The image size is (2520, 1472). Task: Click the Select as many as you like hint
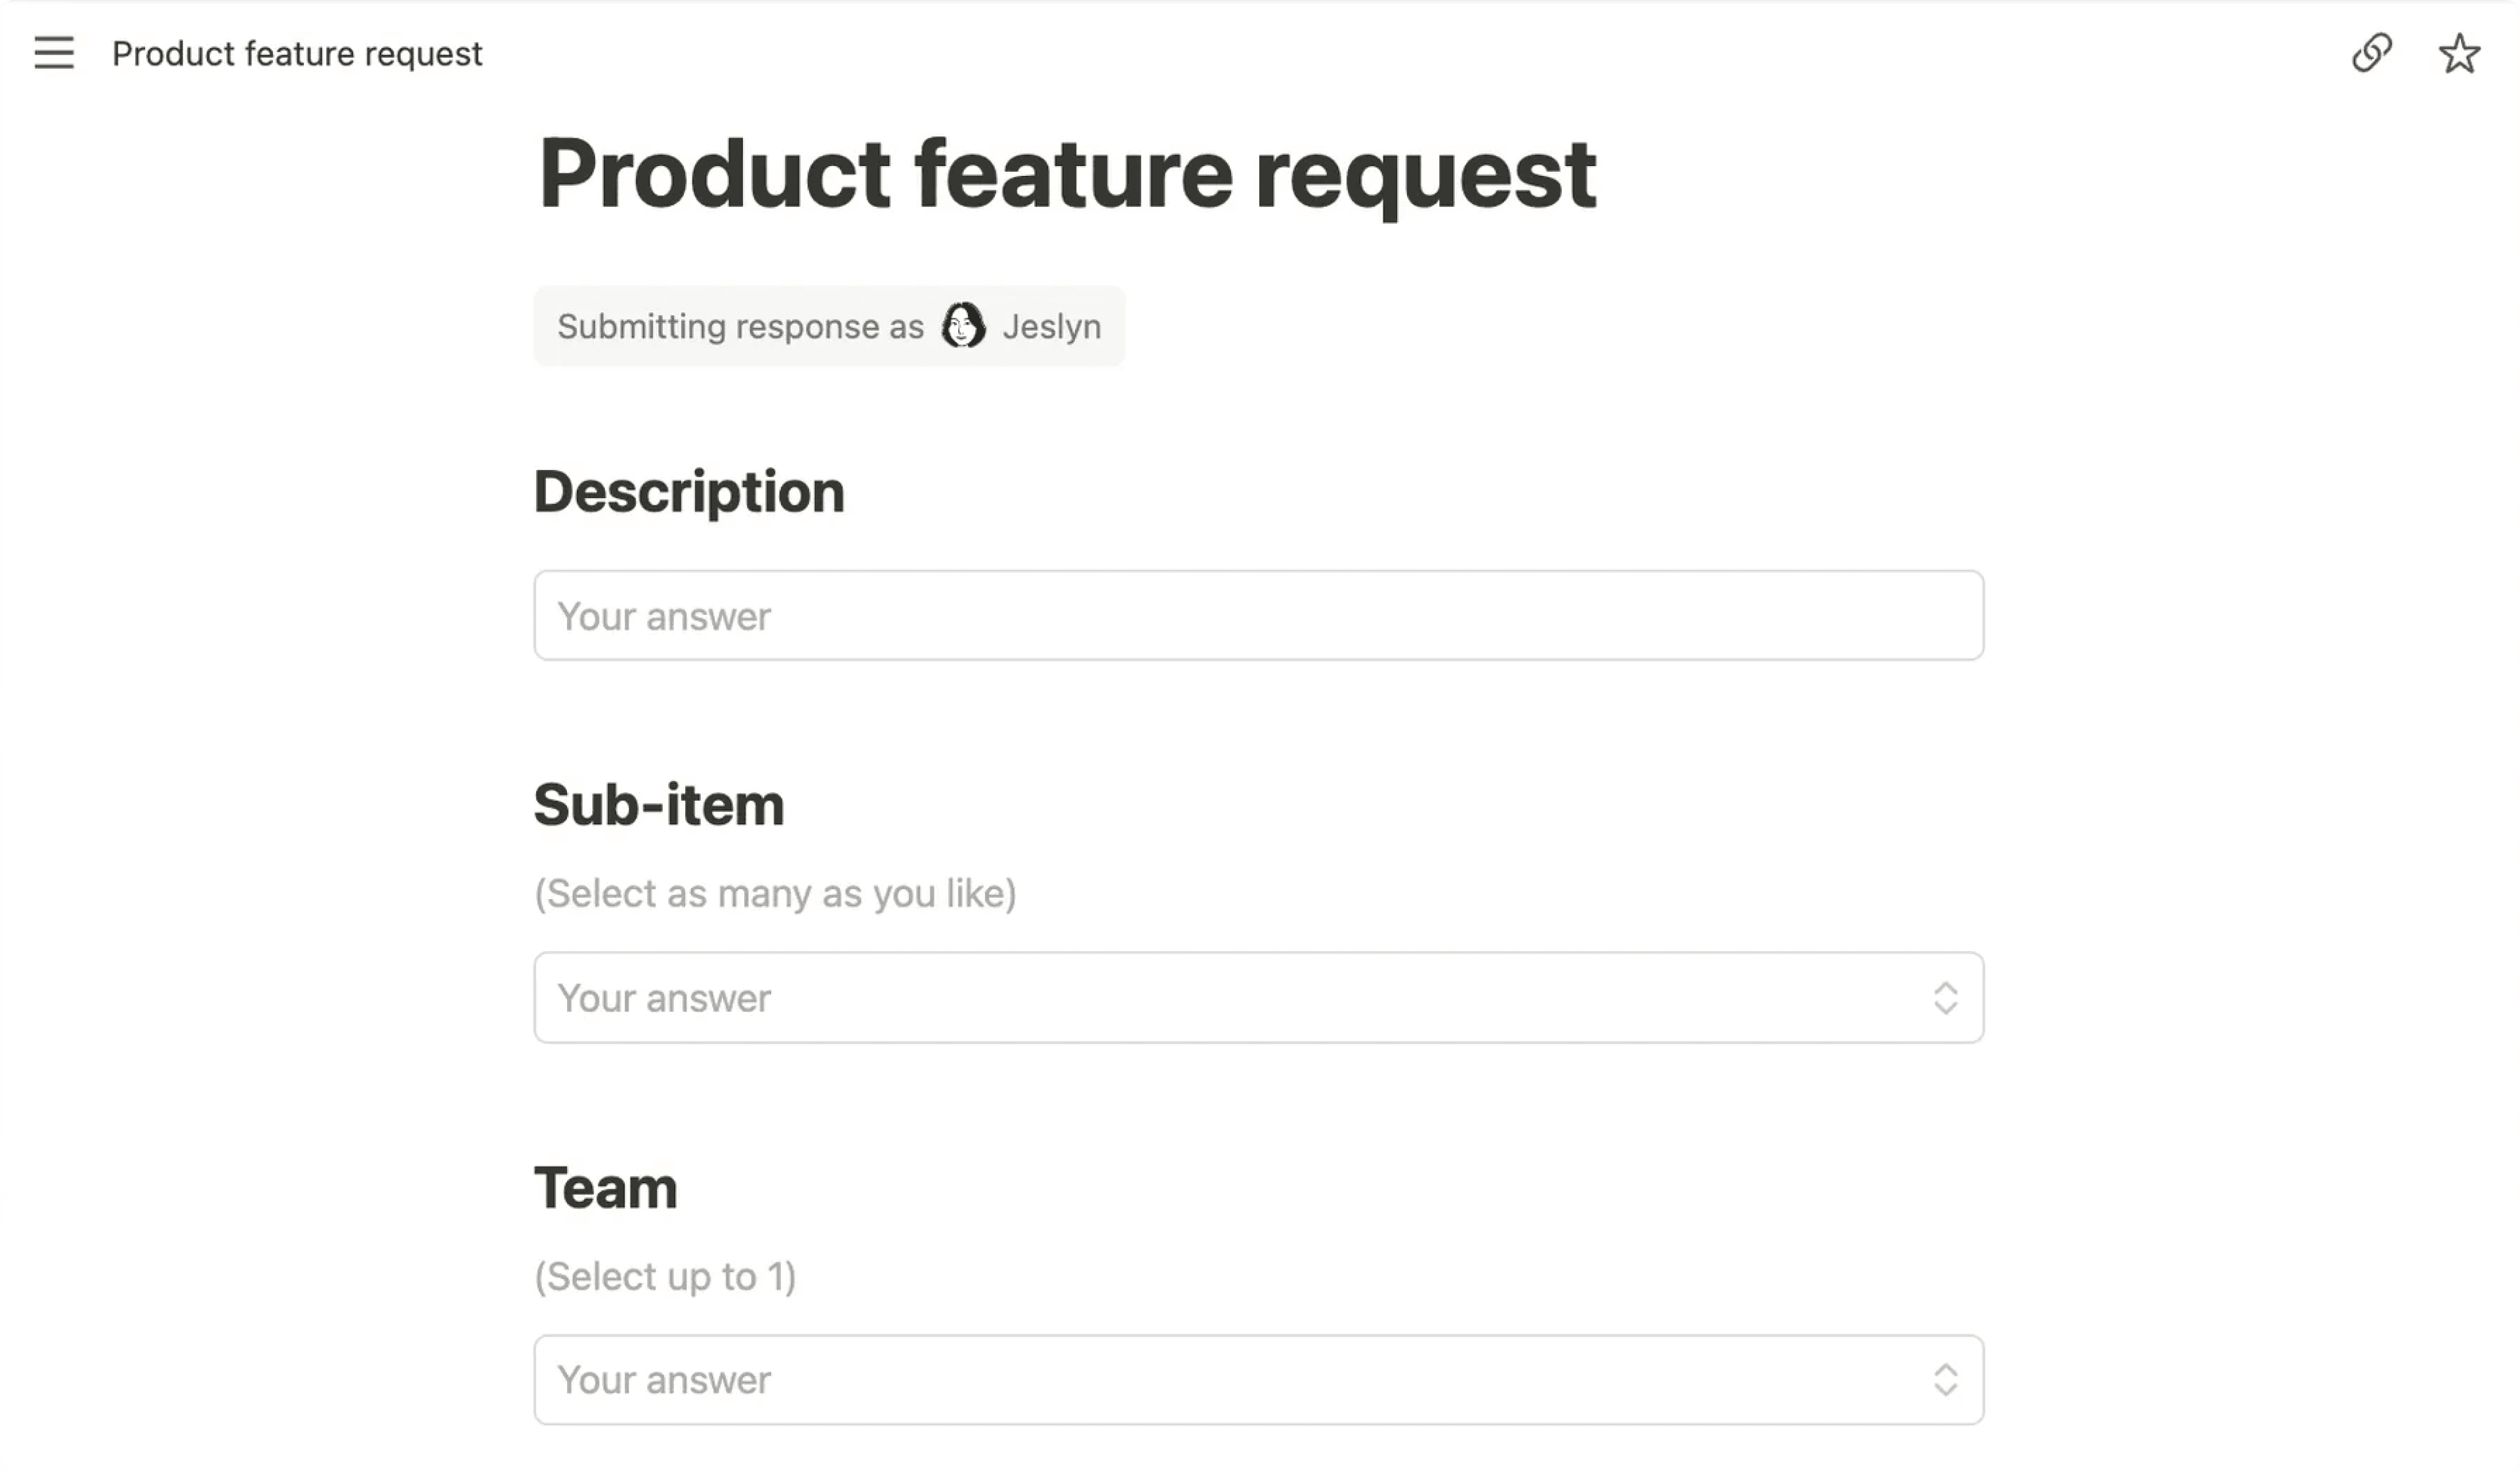click(x=775, y=894)
